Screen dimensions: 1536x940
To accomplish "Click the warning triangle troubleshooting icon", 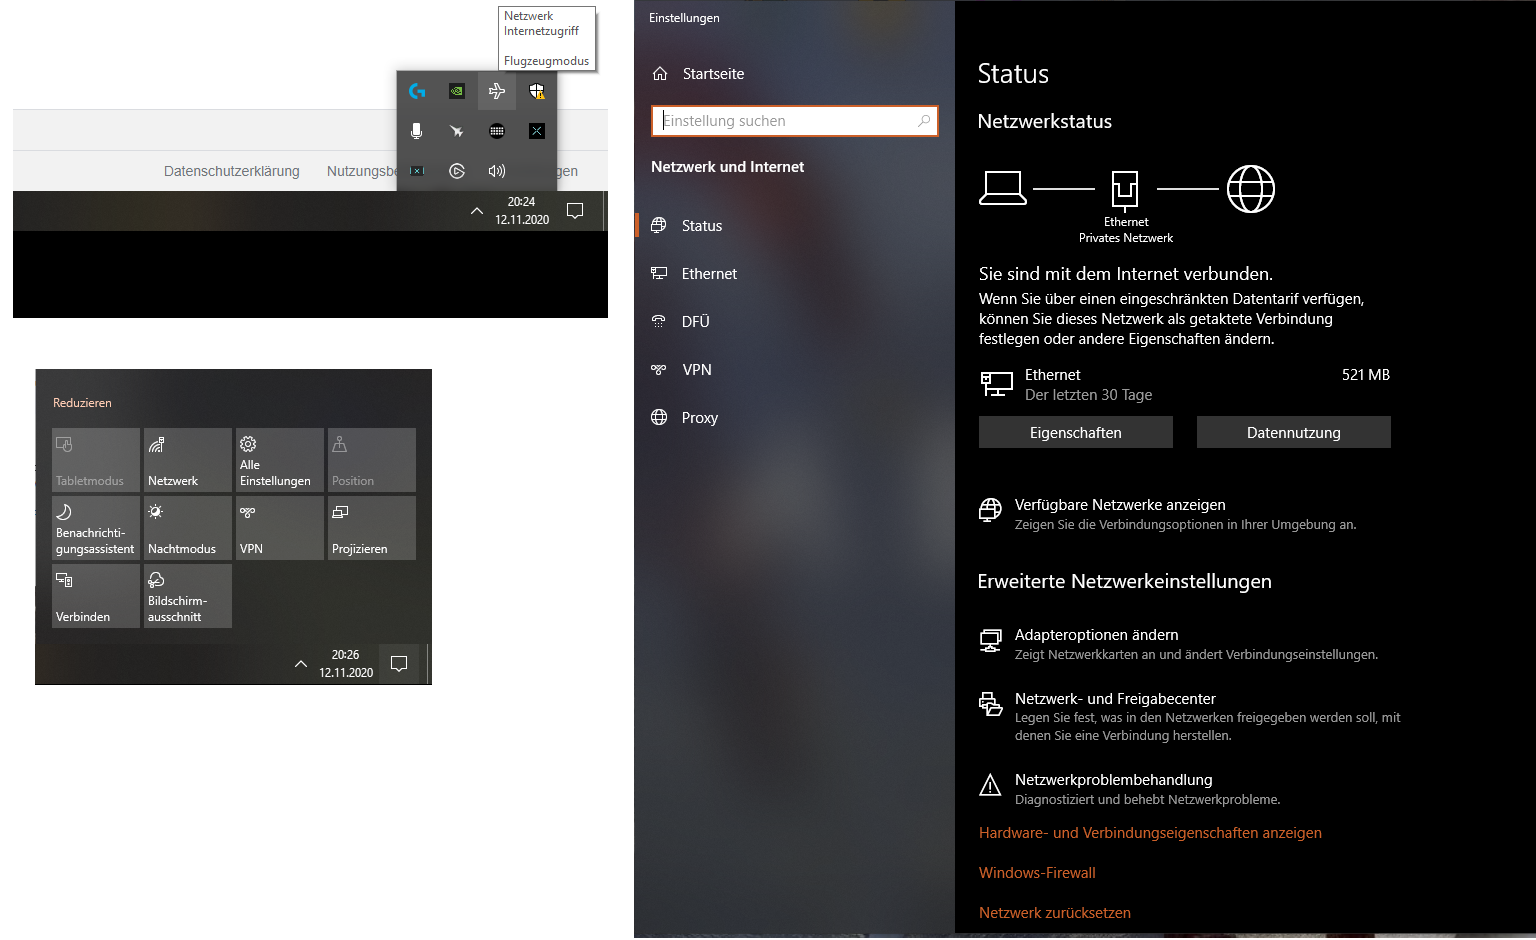I will point(990,785).
